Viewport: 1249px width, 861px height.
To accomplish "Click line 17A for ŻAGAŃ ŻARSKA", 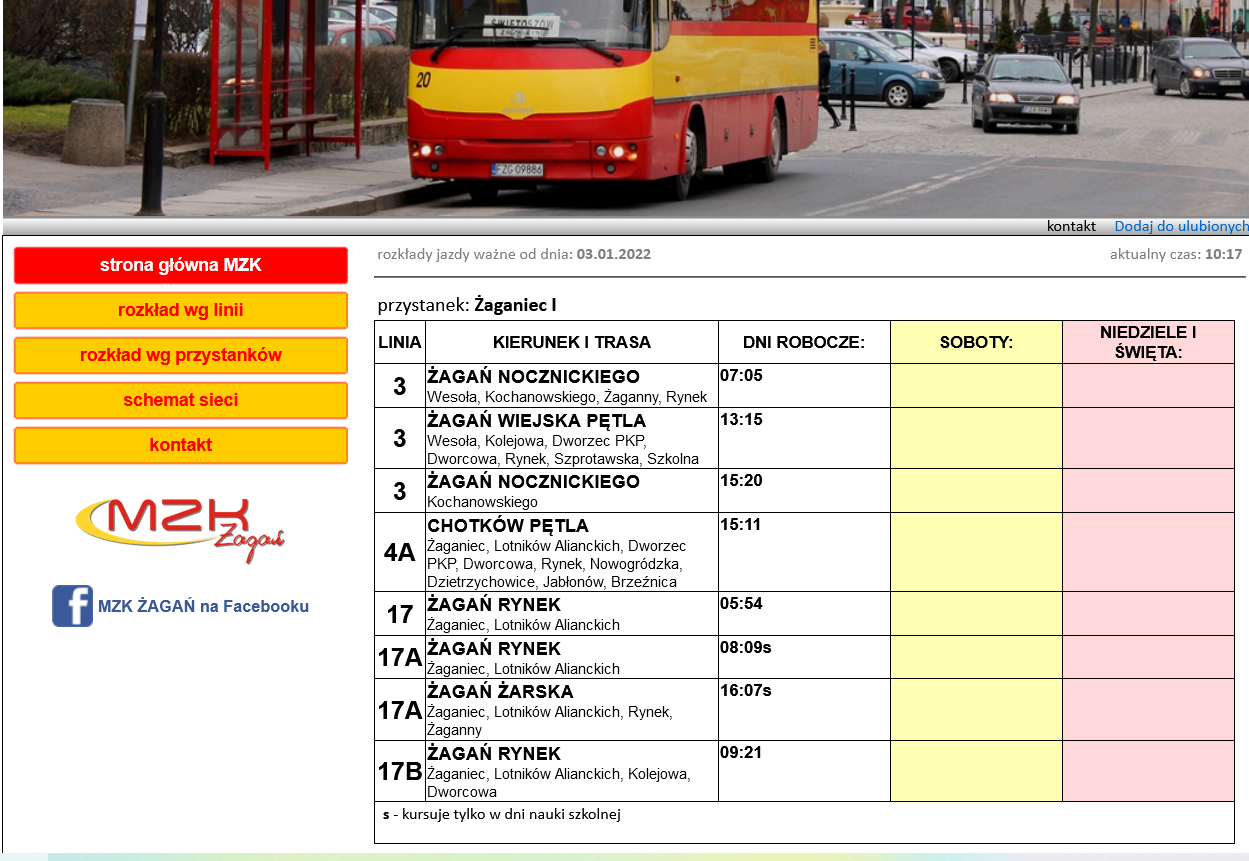I will (400, 710).
